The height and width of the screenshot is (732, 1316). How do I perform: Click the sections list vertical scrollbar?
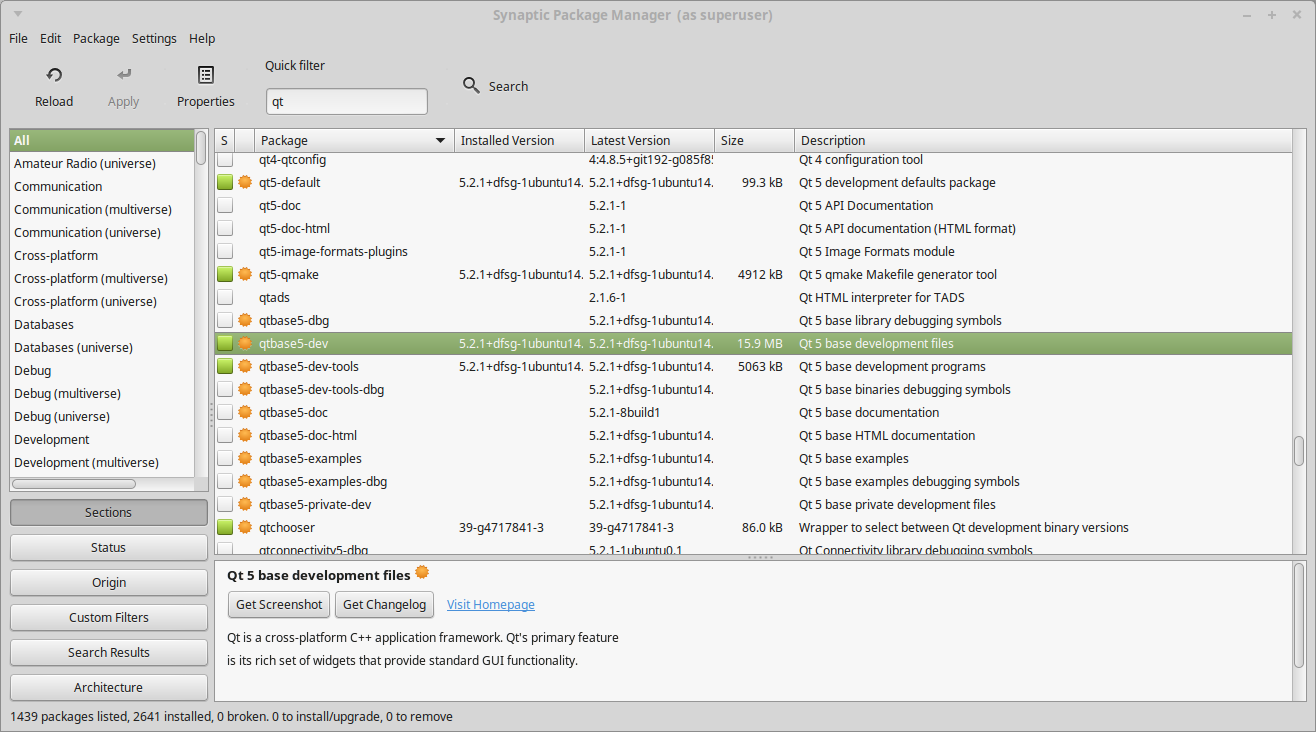click(x=201, y=148)
